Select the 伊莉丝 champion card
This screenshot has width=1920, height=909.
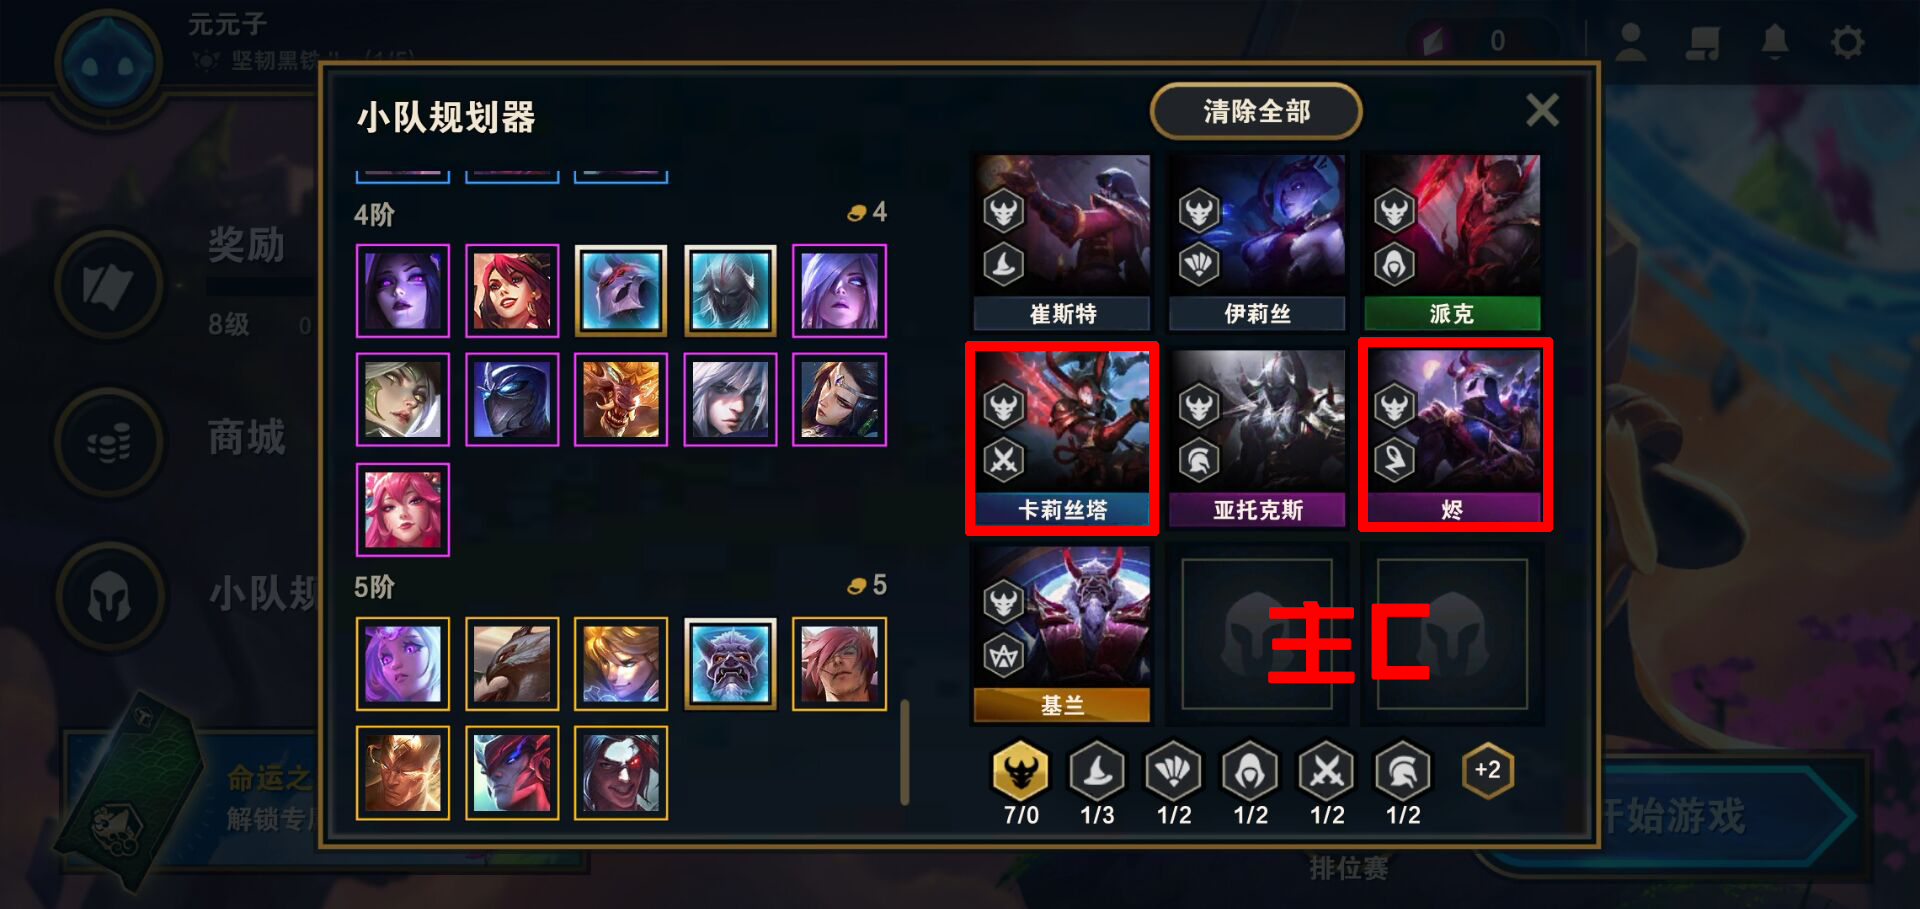tap(1257, 242)
